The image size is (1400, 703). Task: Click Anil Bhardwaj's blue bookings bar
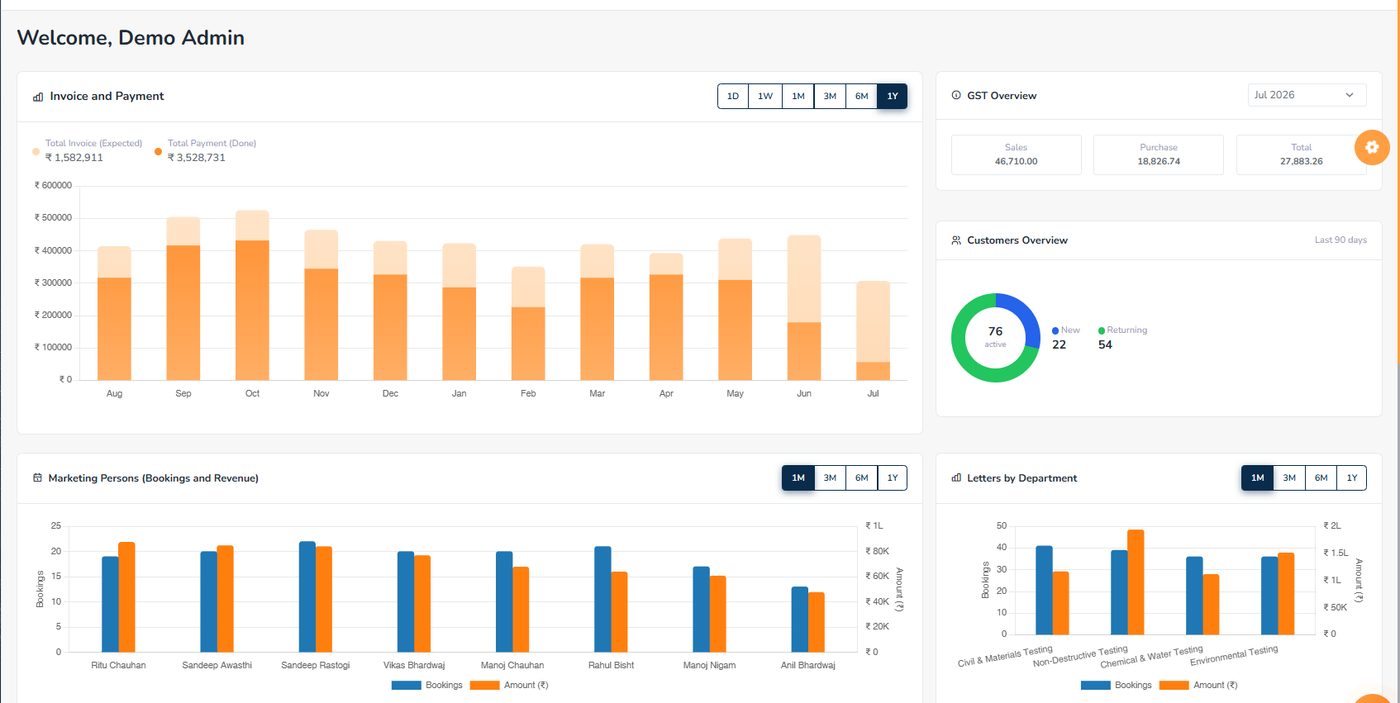pyautogui.click(x=800, y=619)
